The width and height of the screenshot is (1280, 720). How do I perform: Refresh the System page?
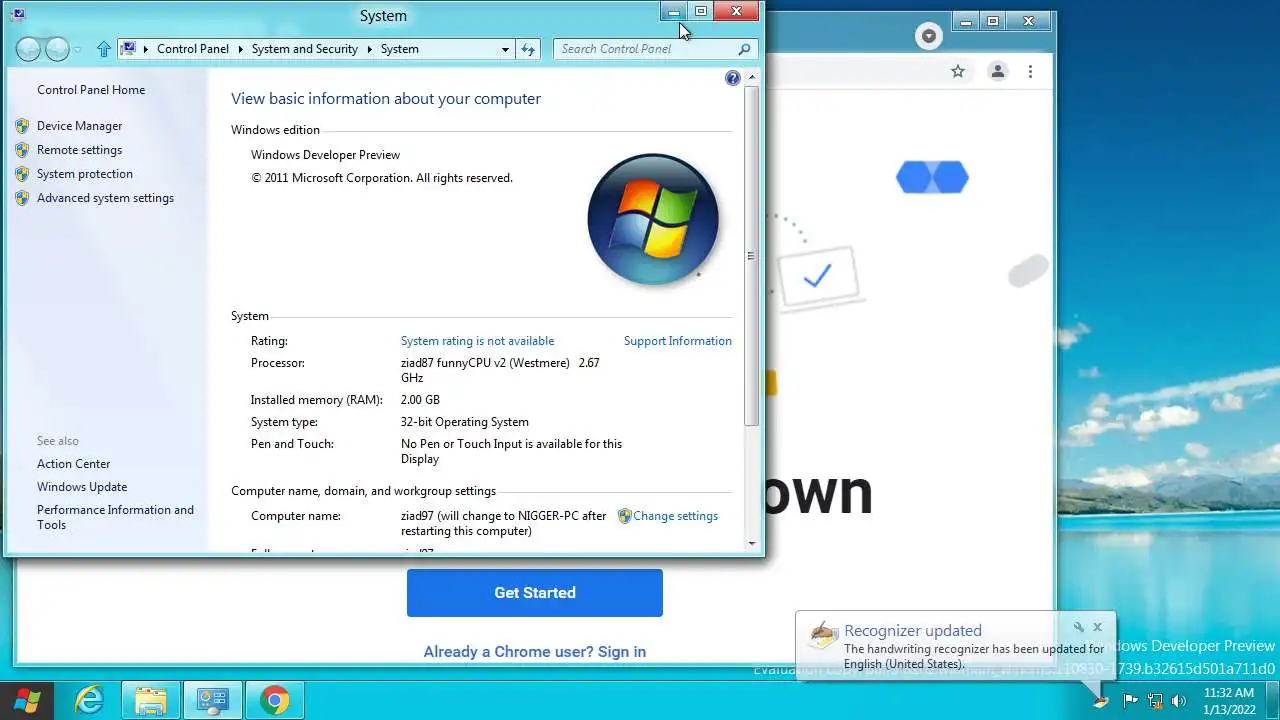528,49
